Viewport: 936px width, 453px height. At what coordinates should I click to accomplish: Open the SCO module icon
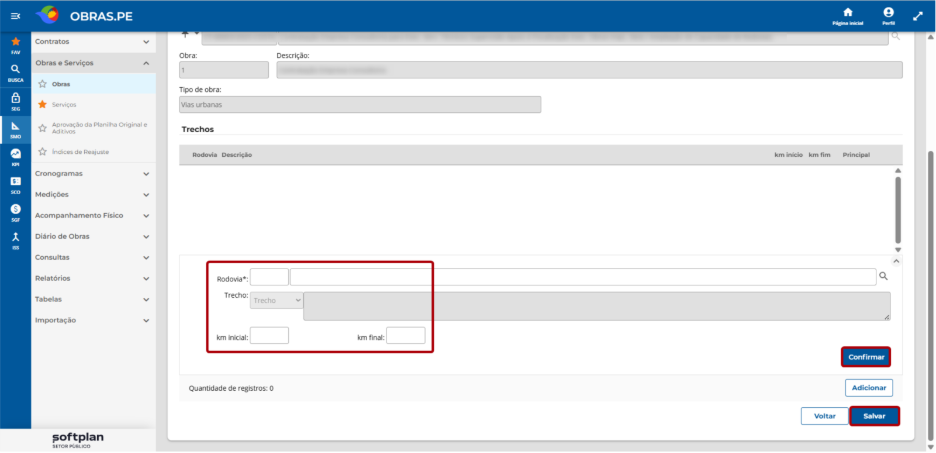[16, 184]
